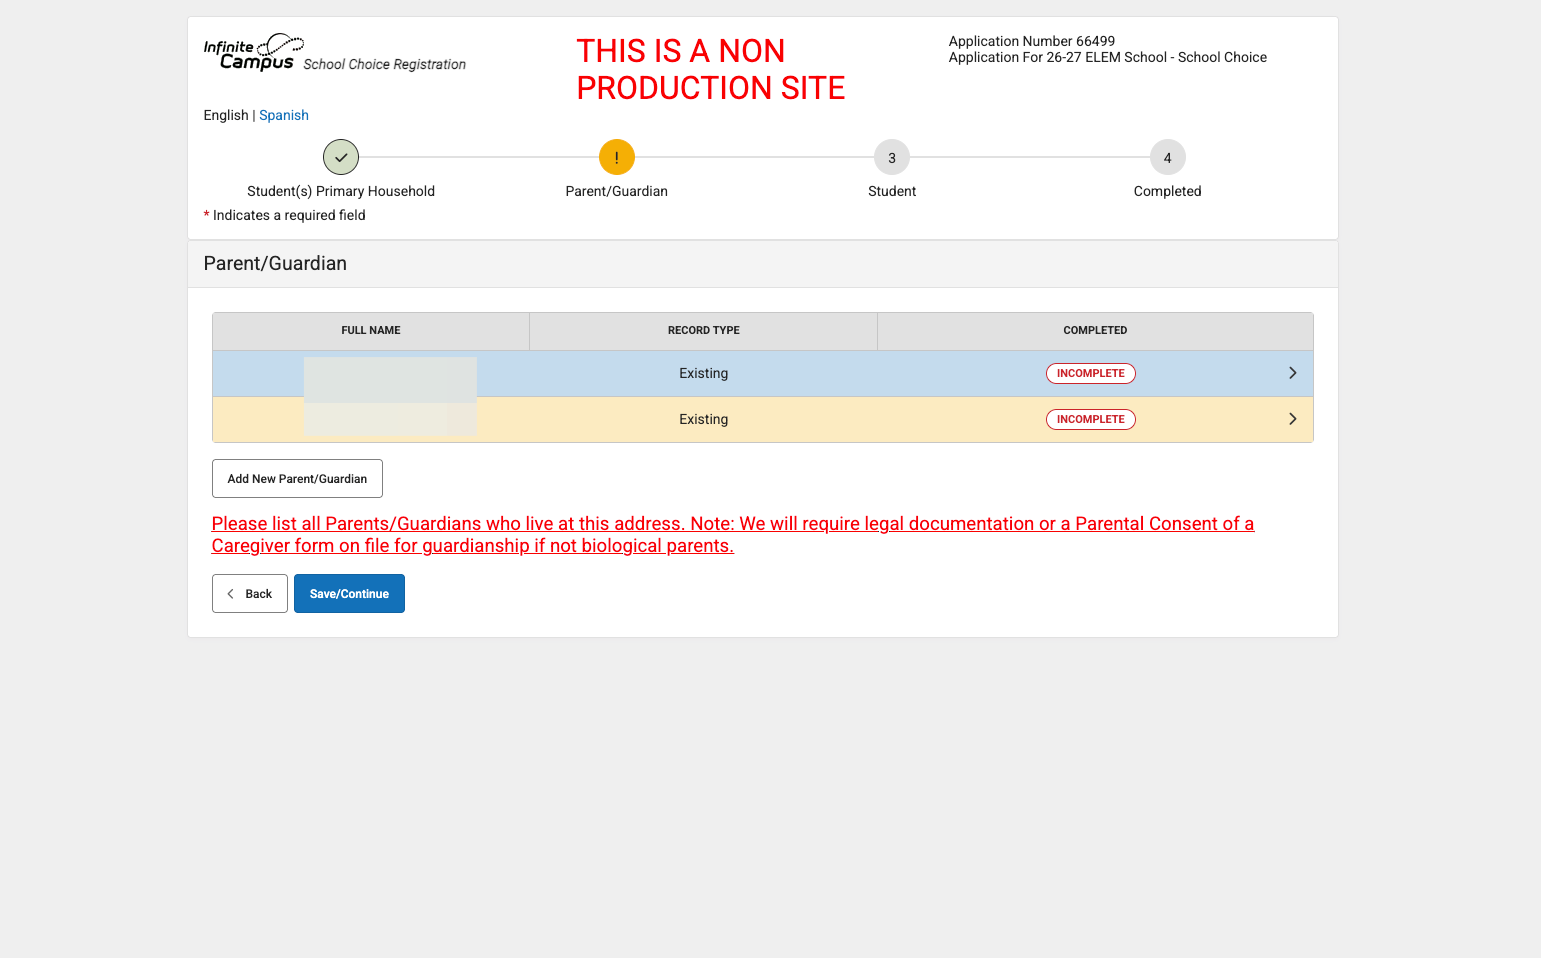This screenshot has height=958, width=1541.
Task: Click INCOMPLETE badge in yellow row
Action: [1091, 419]
